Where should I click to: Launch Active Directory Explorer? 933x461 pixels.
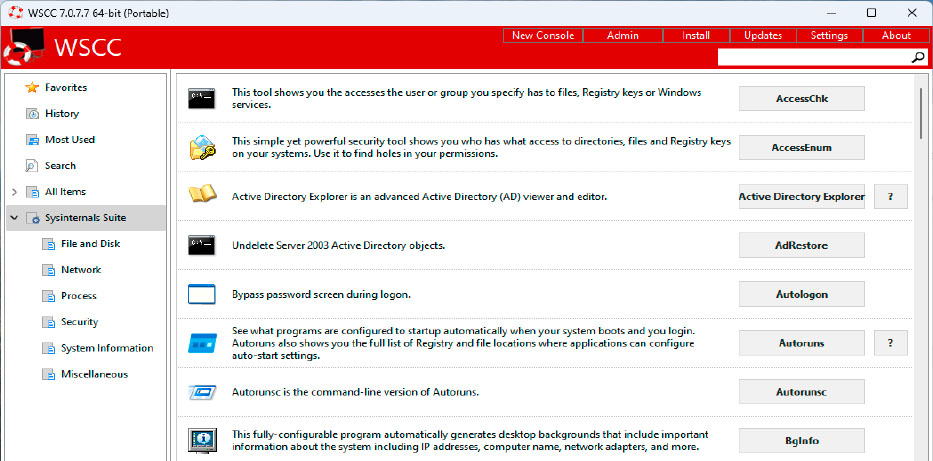801,196
